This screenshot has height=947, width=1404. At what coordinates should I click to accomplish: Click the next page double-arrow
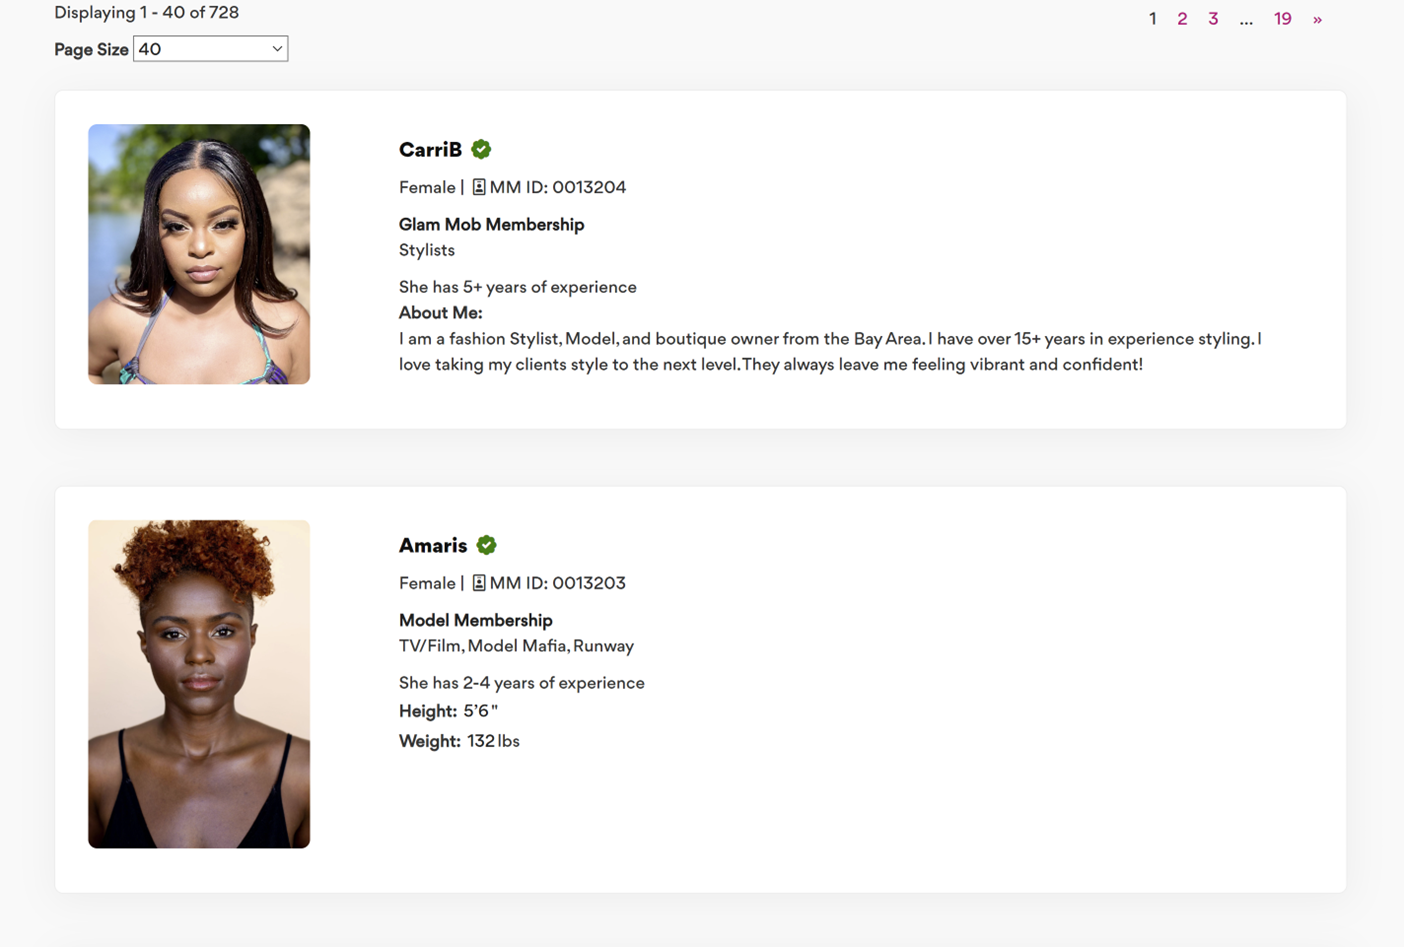pos(1317,19)
